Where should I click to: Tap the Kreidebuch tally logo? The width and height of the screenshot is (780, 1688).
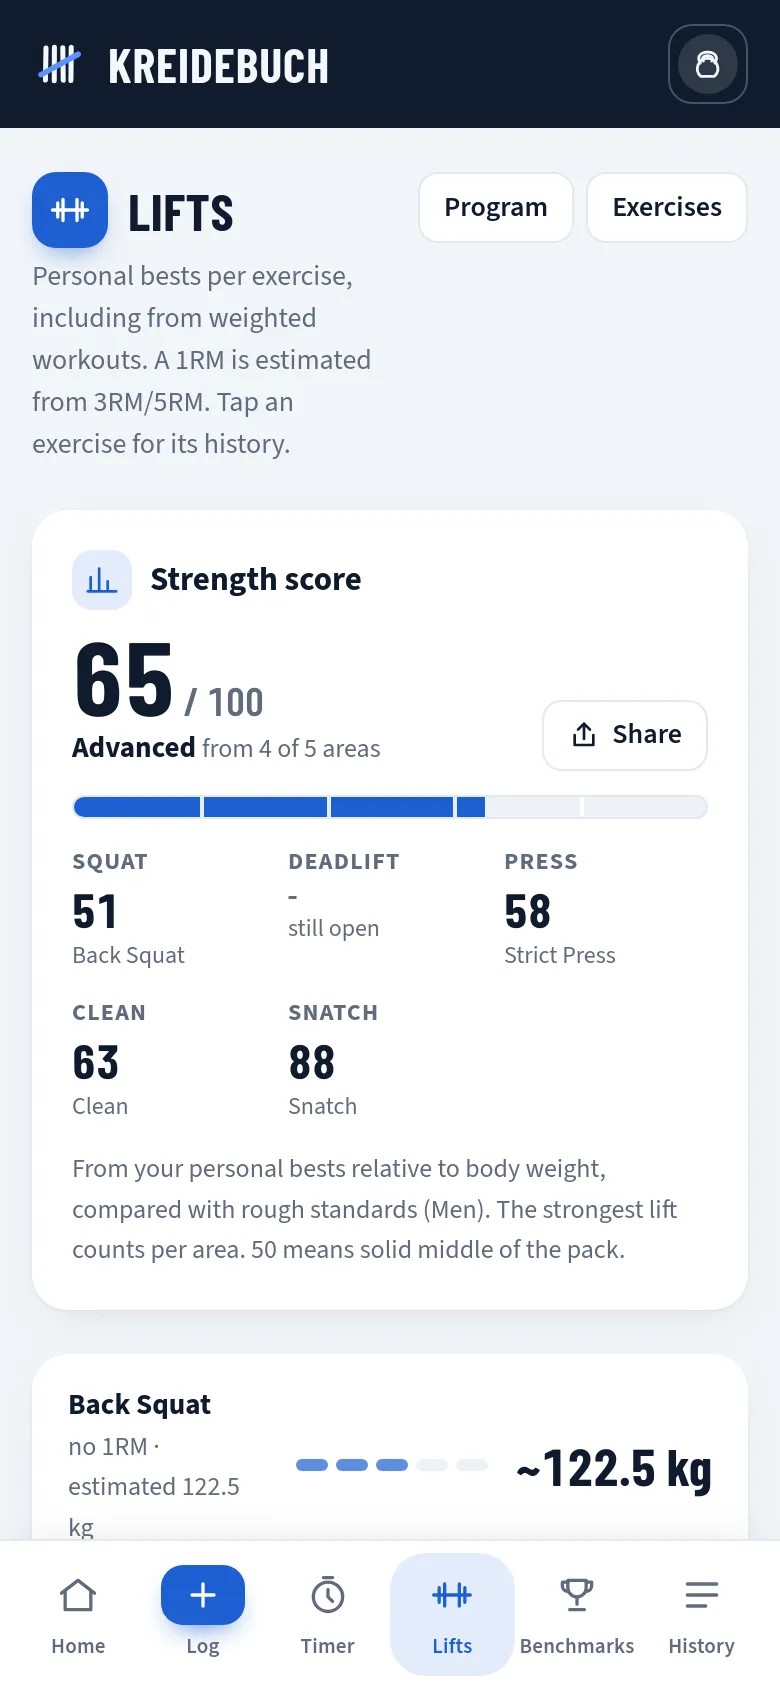59,65
